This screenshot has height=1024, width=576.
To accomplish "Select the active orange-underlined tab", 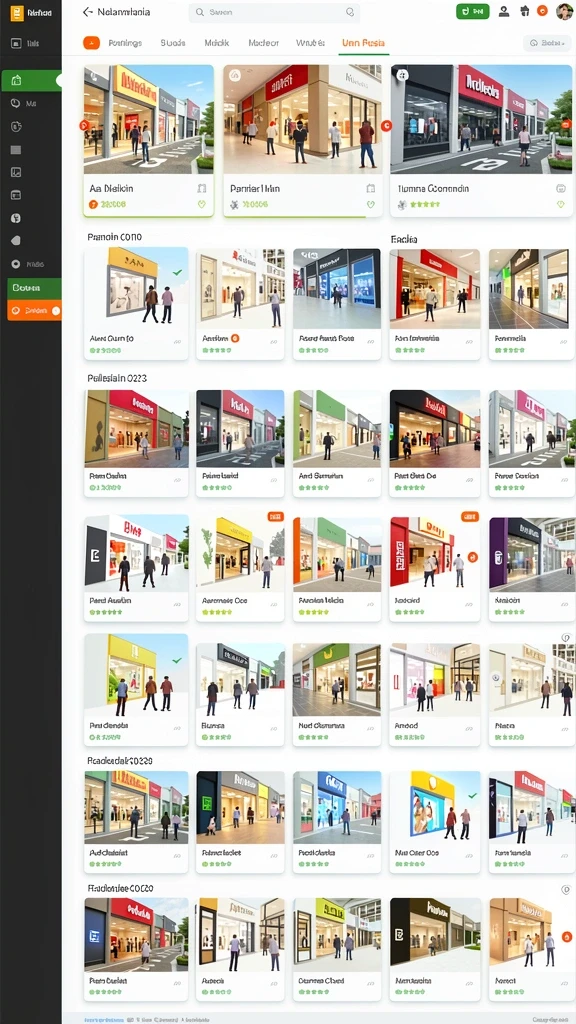I will click(x=363, y=43).
